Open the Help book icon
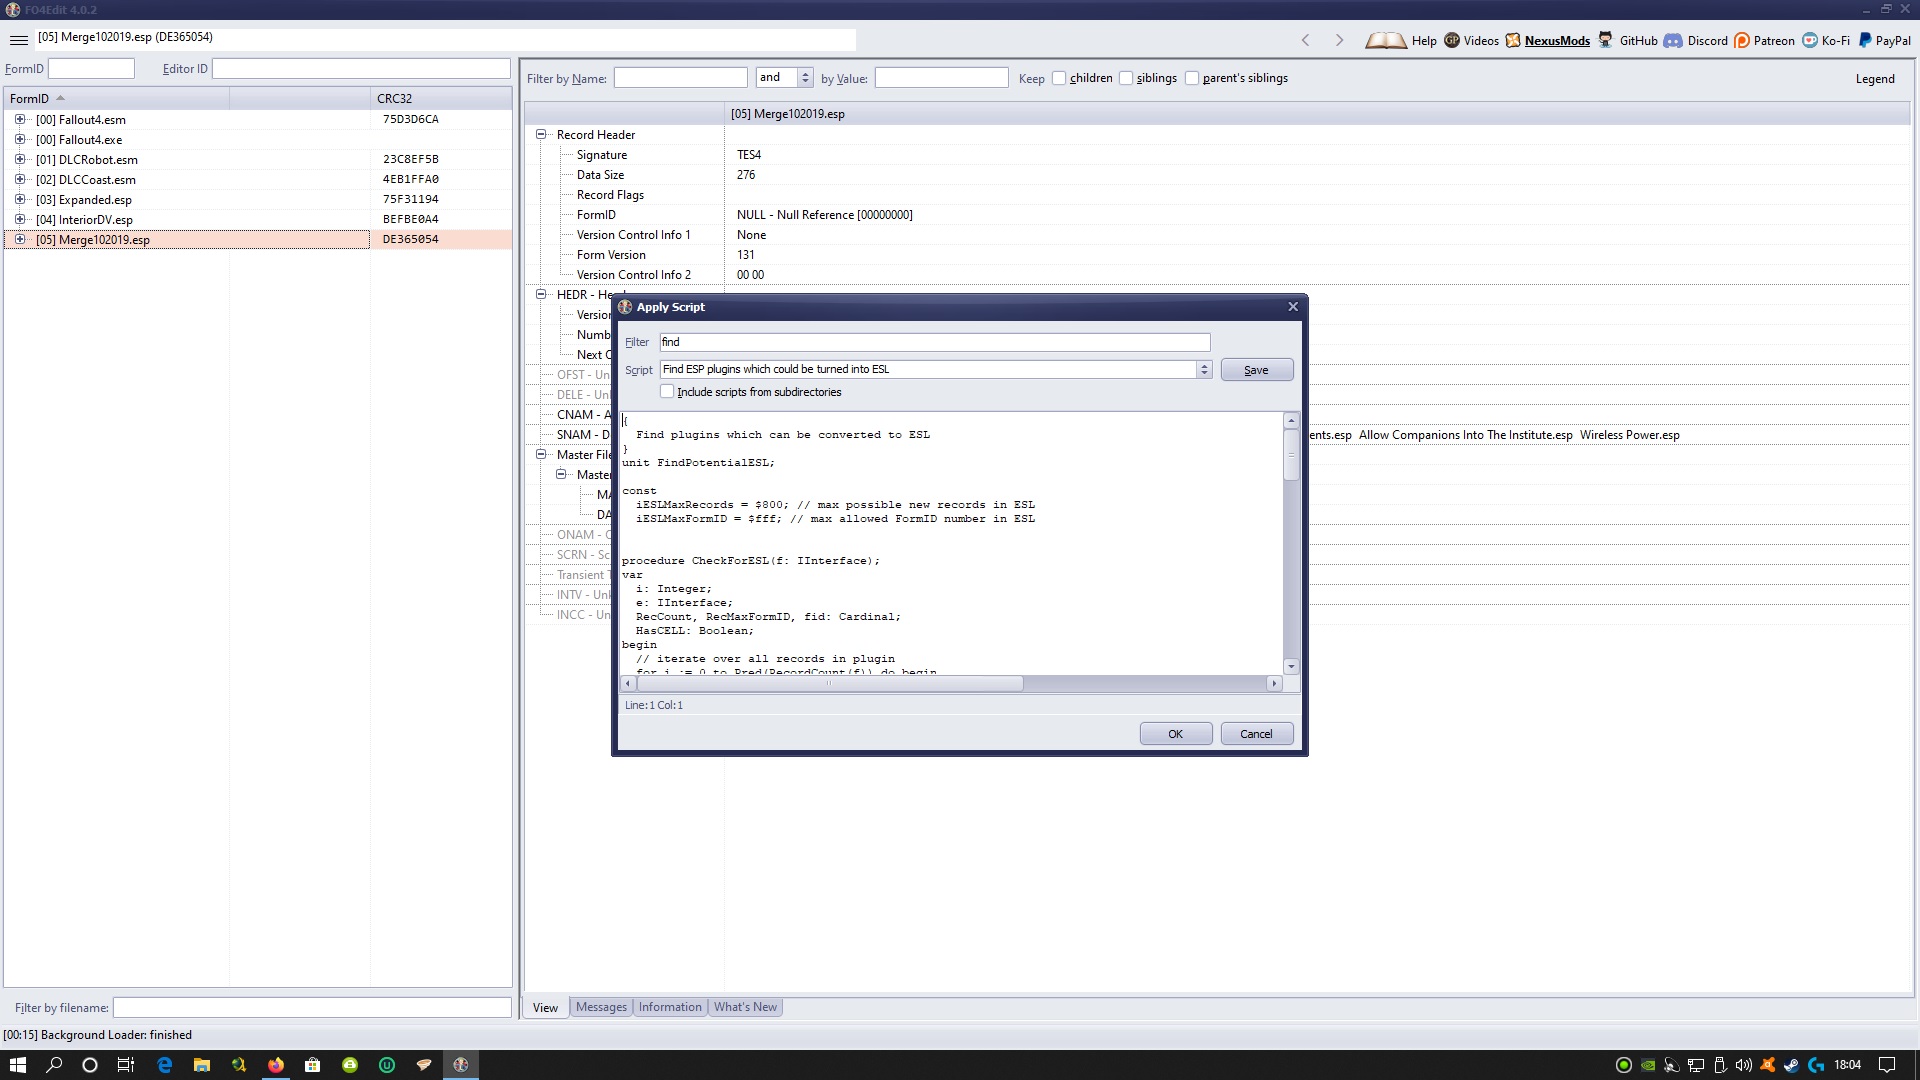The width and height of the screenshot is (1920, 1080). click(x=1386, y=40)
